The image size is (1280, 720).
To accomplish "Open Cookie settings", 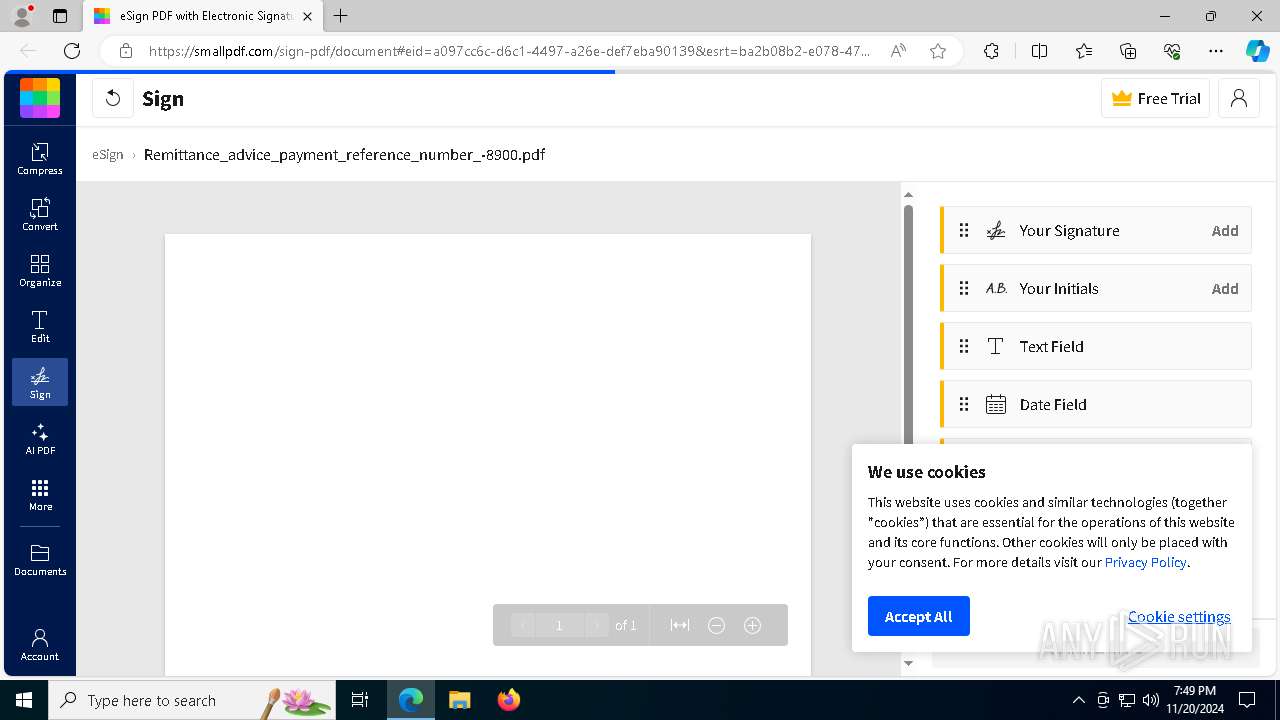I will [x=1179, y=617].
